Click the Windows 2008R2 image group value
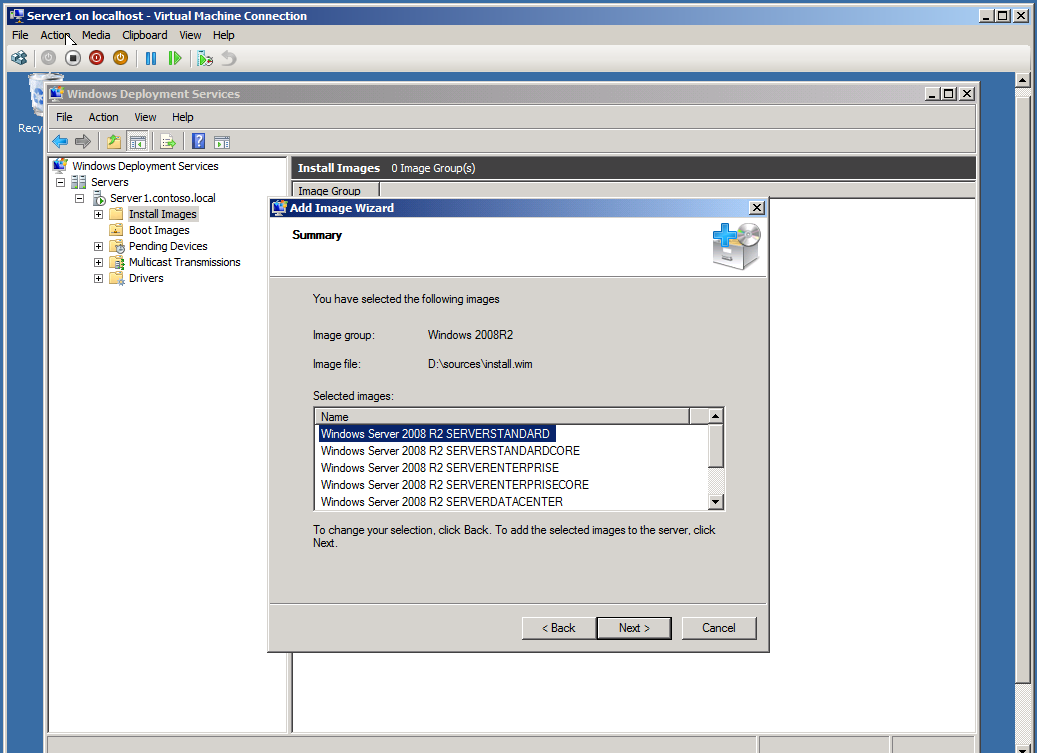 470,335
